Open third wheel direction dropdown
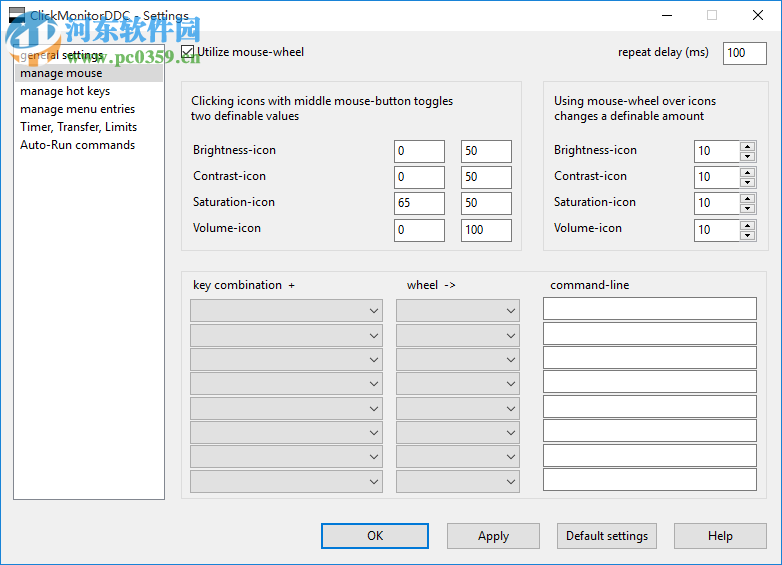The width and height of the screenshot is (782, 565). coord(458,359)
